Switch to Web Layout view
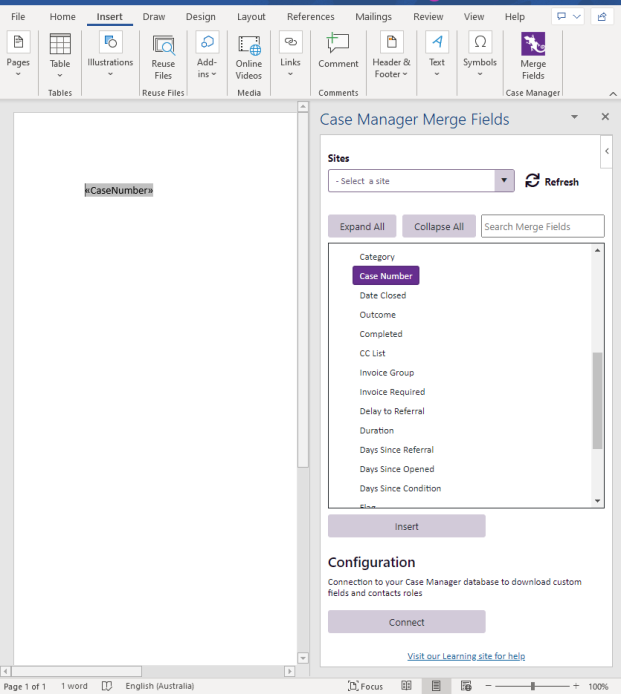 pos(466,686)
